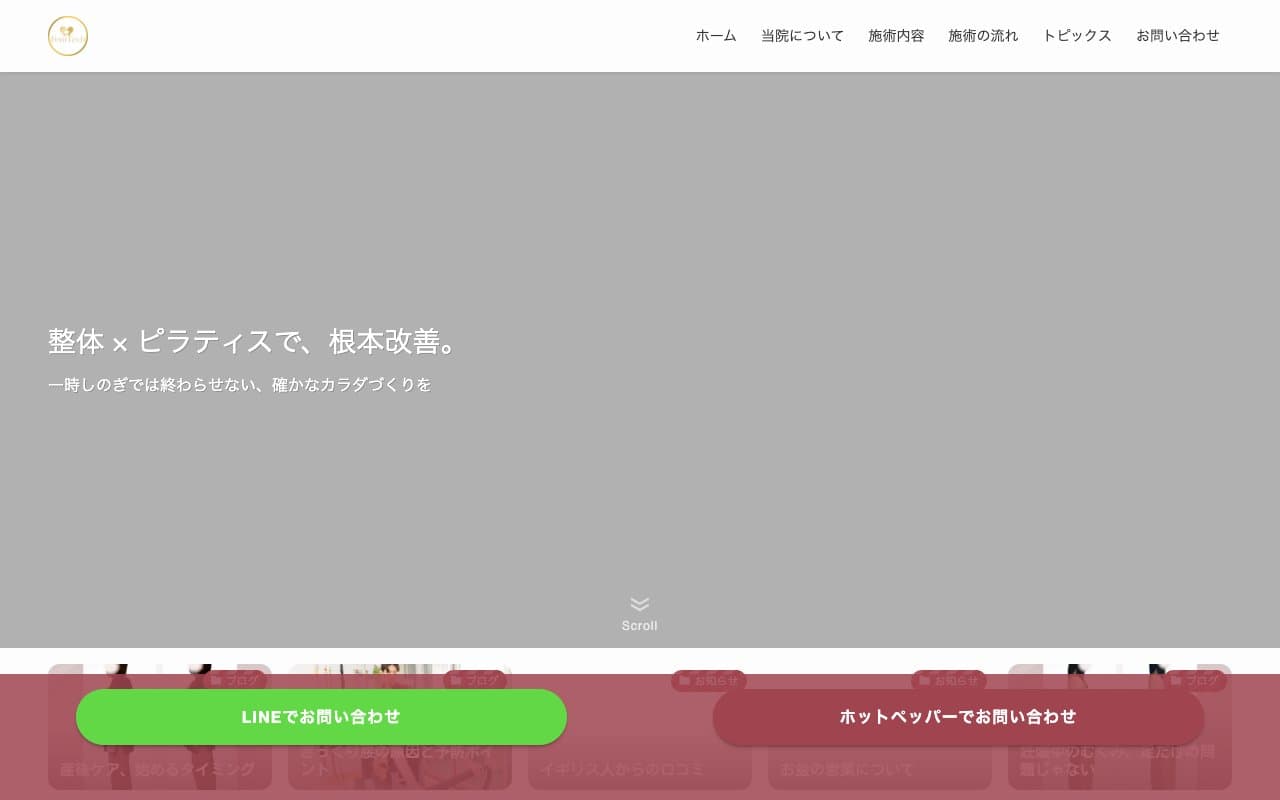Click the folder icon on the rightmost ブログ tag
This screenshot has width=1280, height=800.
pyautogui.click(x=1178, y=680)
